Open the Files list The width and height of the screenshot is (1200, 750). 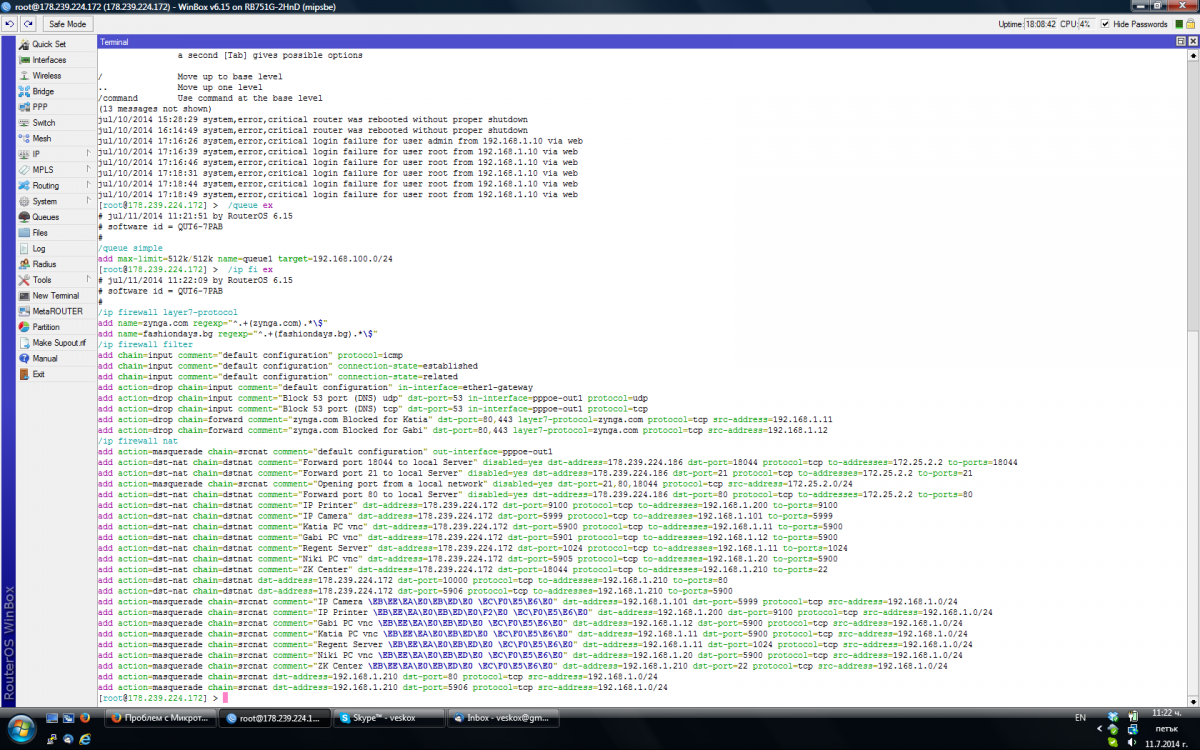tap(39, 233)
